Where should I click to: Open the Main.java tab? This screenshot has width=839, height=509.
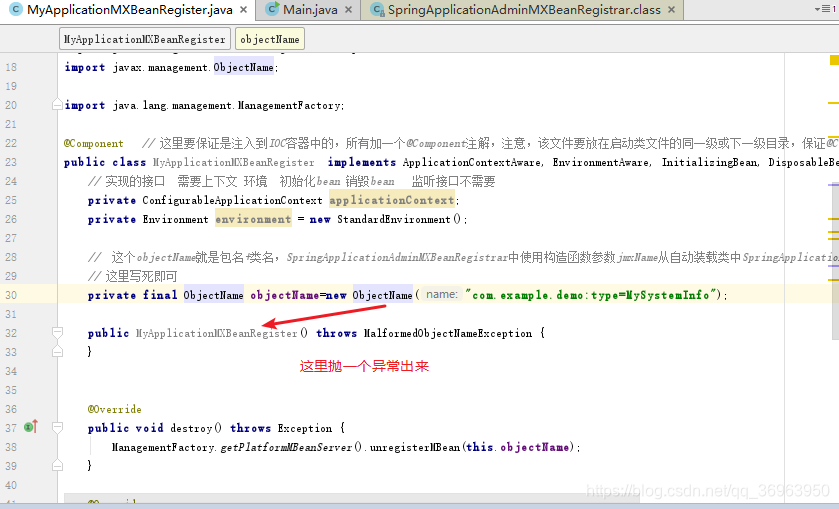(310, 10)
